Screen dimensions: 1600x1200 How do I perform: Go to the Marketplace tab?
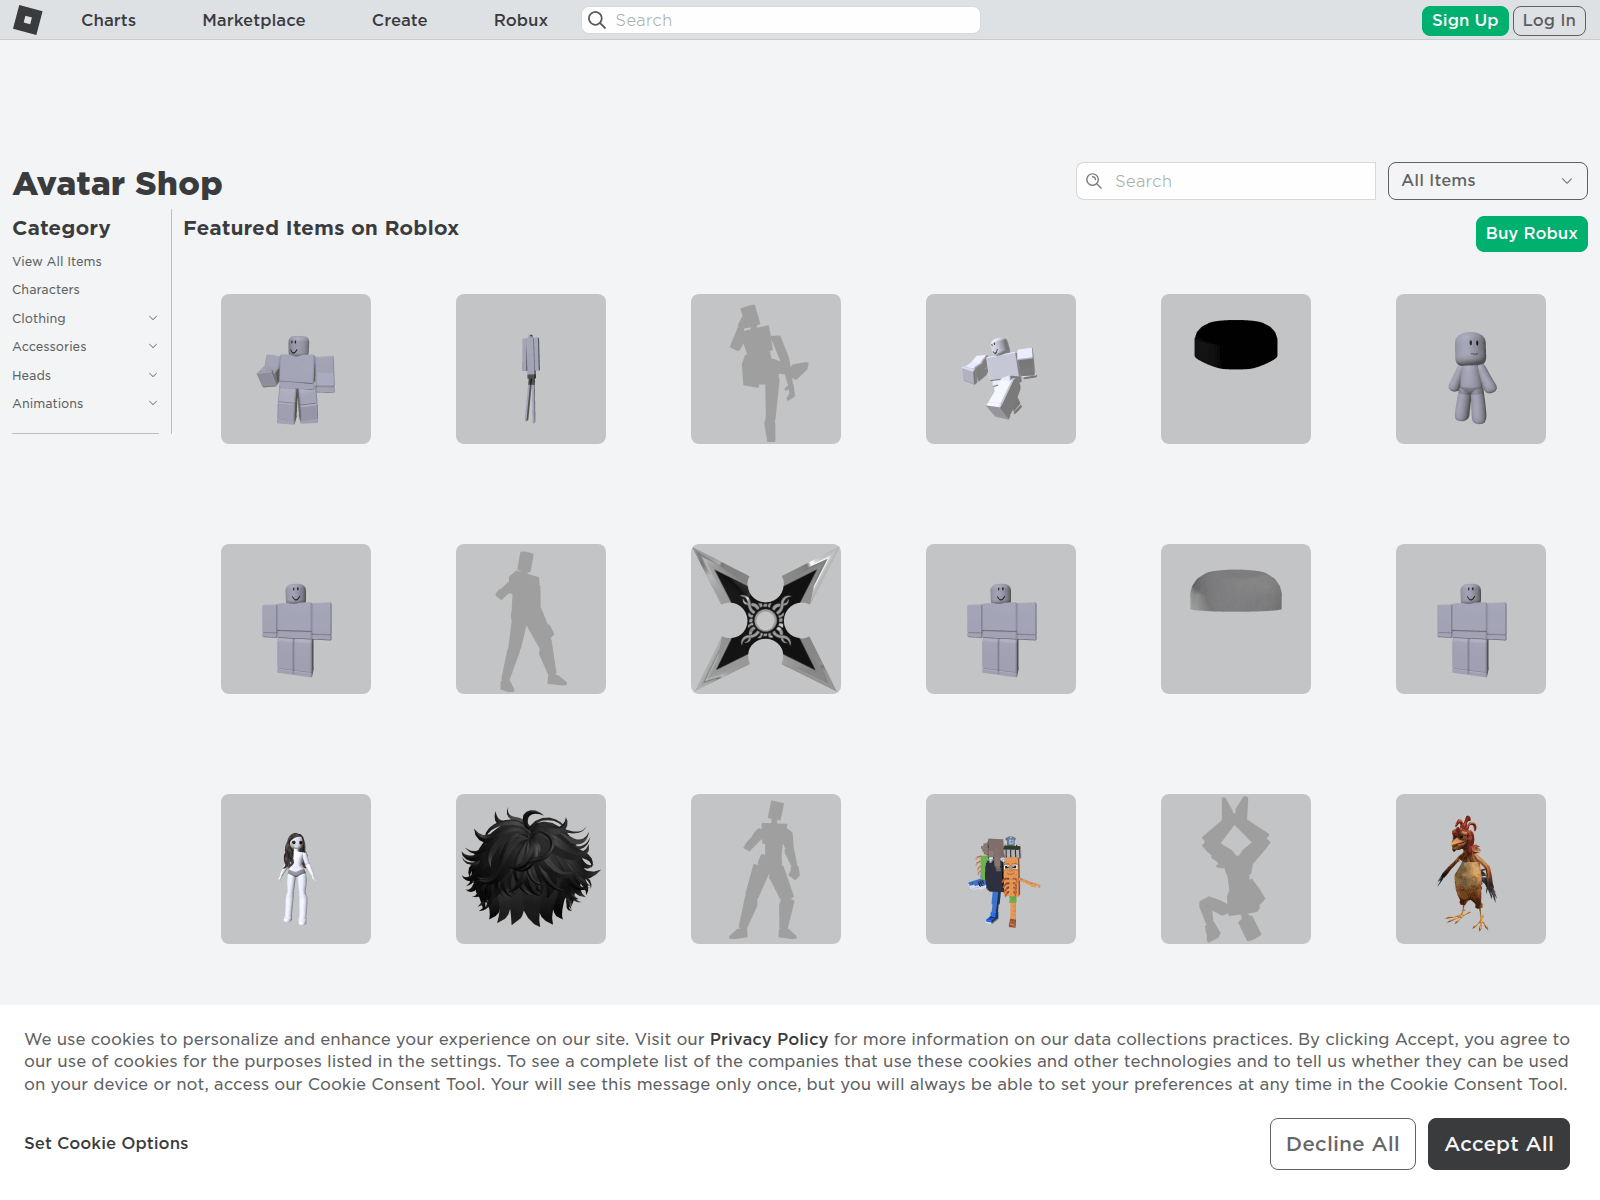pyautogui.click(x=253, y=20)
